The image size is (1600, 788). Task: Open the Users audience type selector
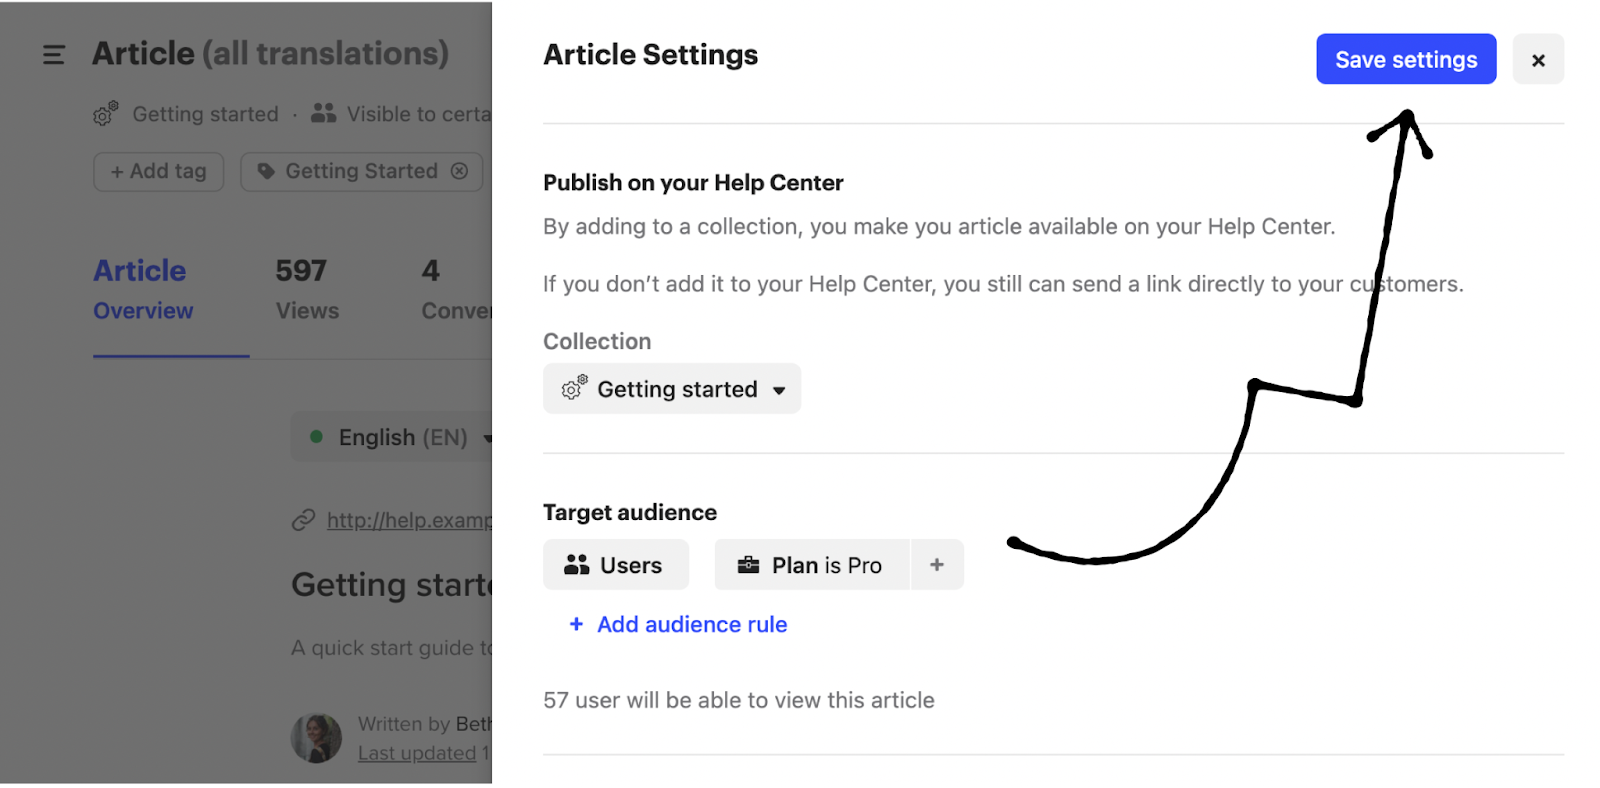pyautogui.click(x=616, y=565)
